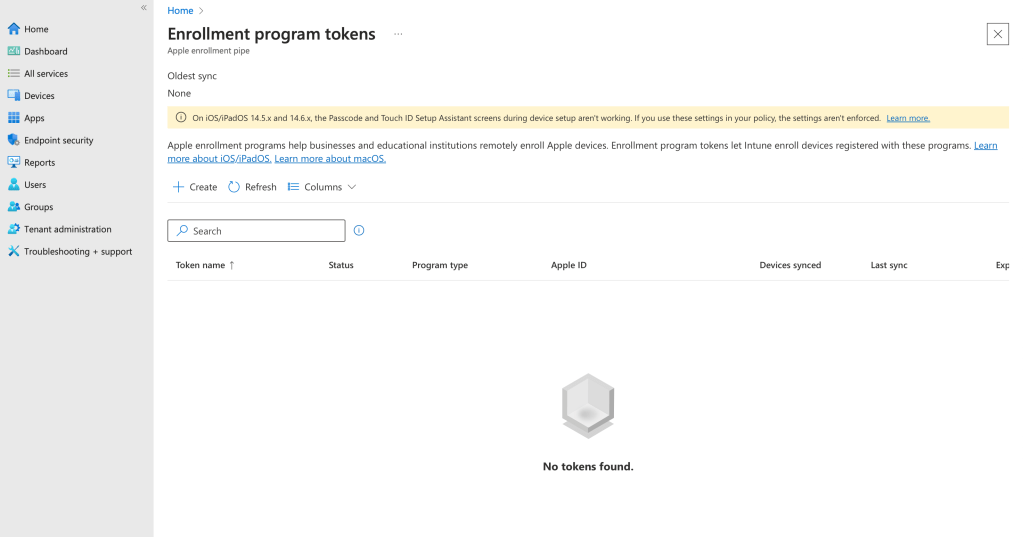
Task: Click the Create button
Action: (x=195, y=187)
